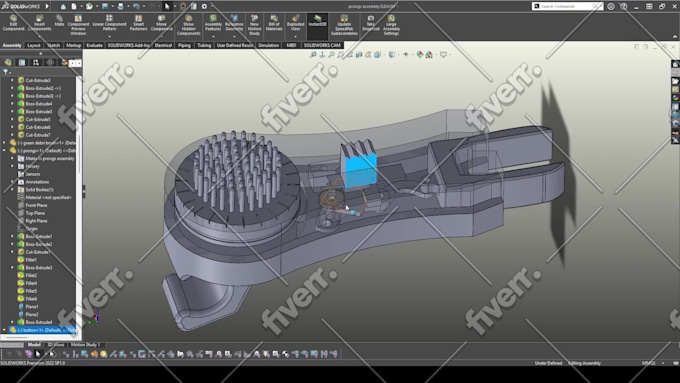The height and width of the screenshot is (383, 680).
Task: Switch to Motion Study 1 tab
Action: (85, 345)
